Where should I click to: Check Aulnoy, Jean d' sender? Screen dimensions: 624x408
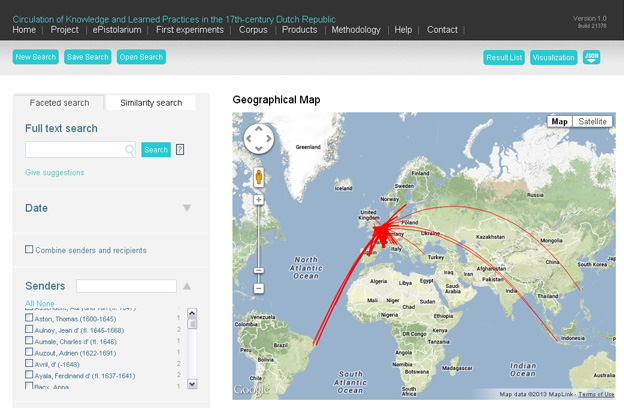[29, 329]
